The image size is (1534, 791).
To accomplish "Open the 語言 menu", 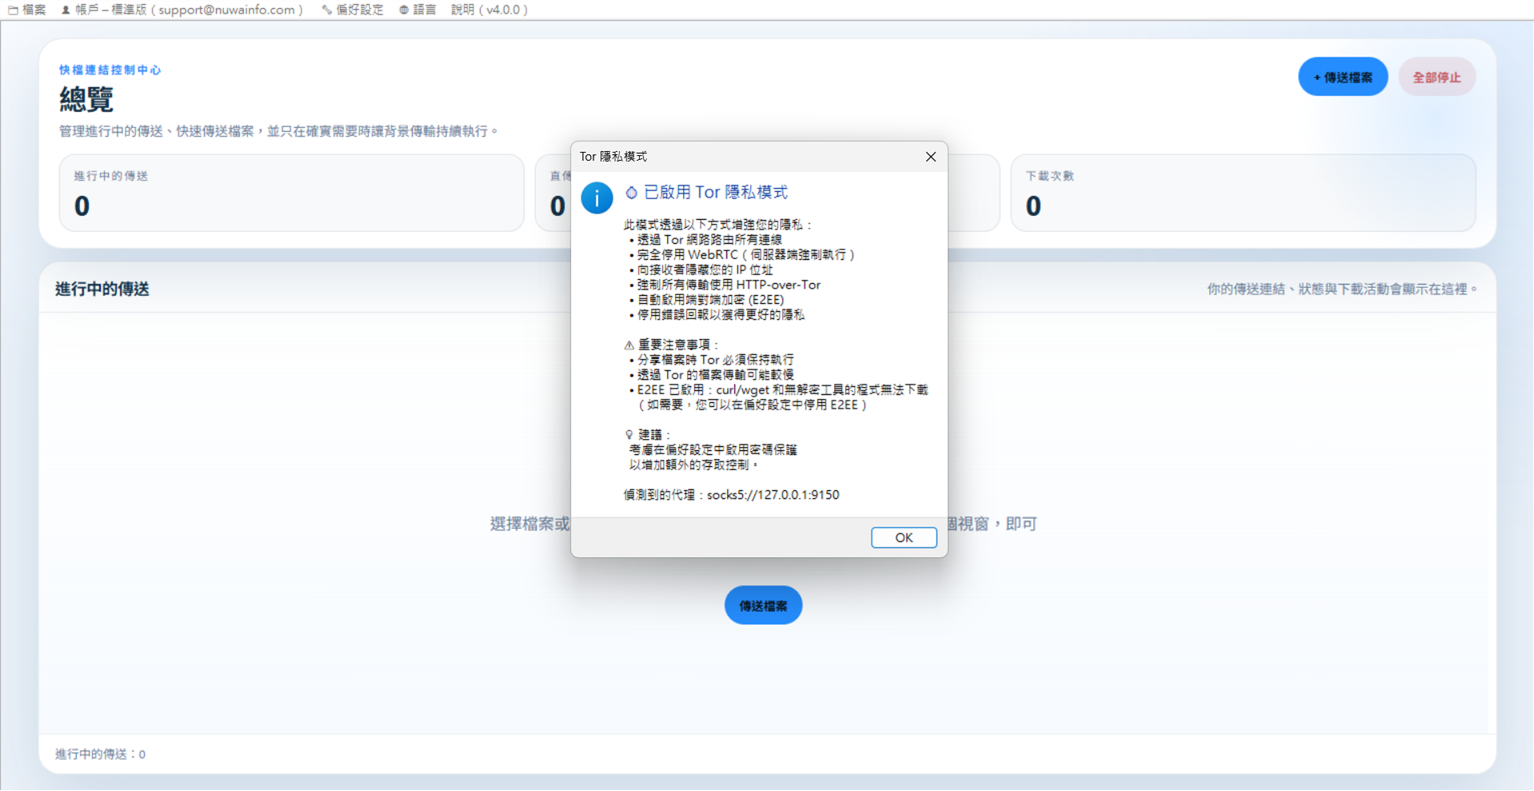I will [418, 10].
